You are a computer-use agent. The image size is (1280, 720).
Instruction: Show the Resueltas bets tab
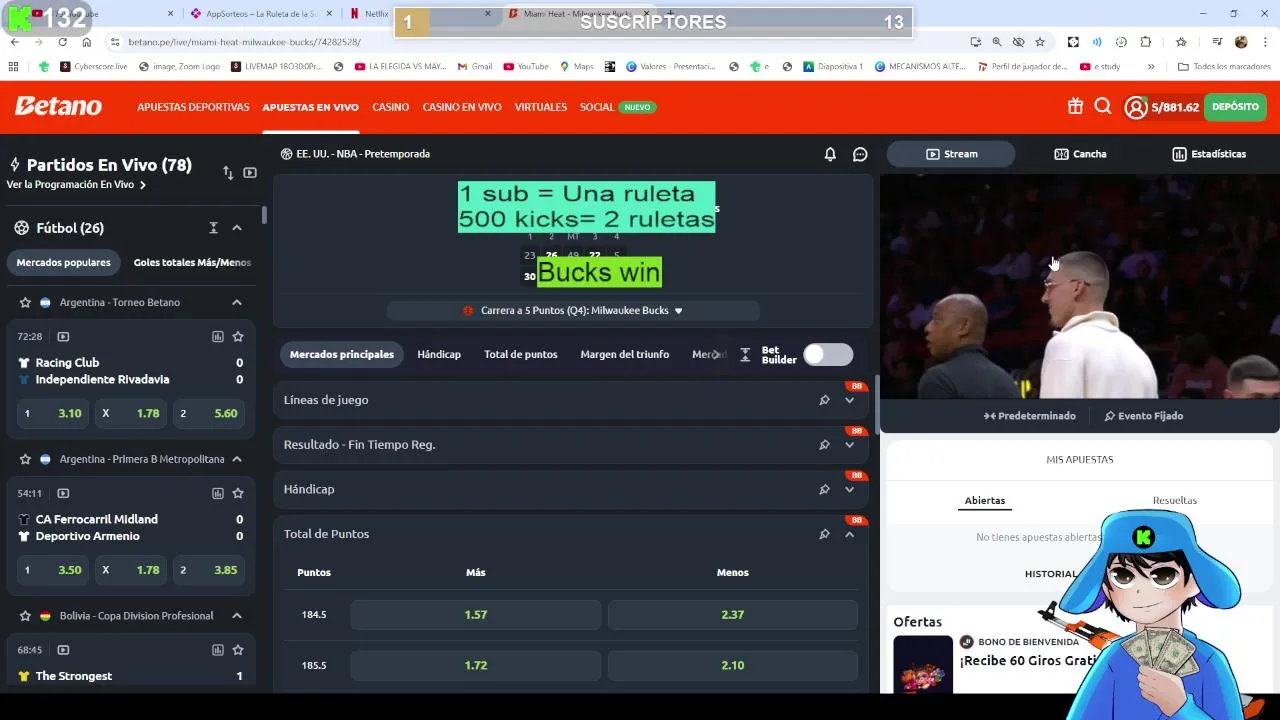point(1174,501)
